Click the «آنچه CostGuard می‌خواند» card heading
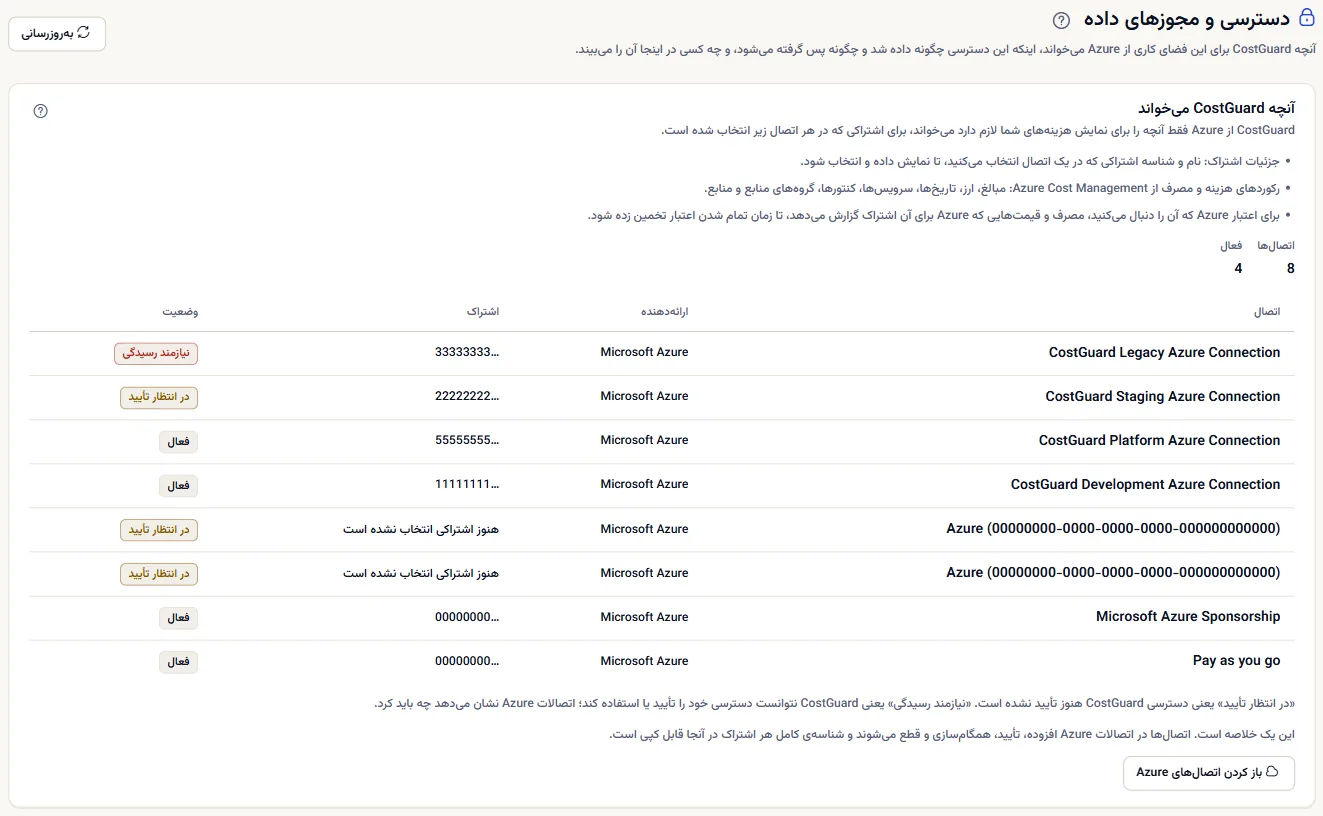The width and height of the screenshot is (1323, 816). point(1217,108)
